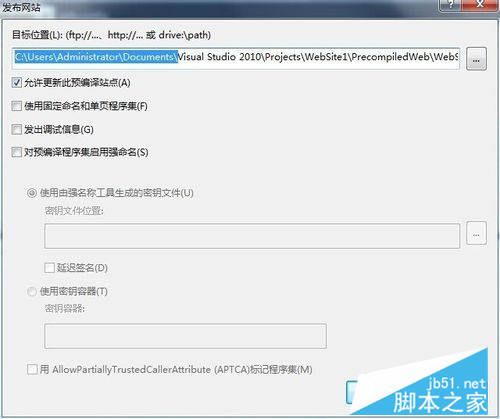This screenshot has width=500, height=419.
Task: Click the browse button beside target location path
Action: pos(476,59)
